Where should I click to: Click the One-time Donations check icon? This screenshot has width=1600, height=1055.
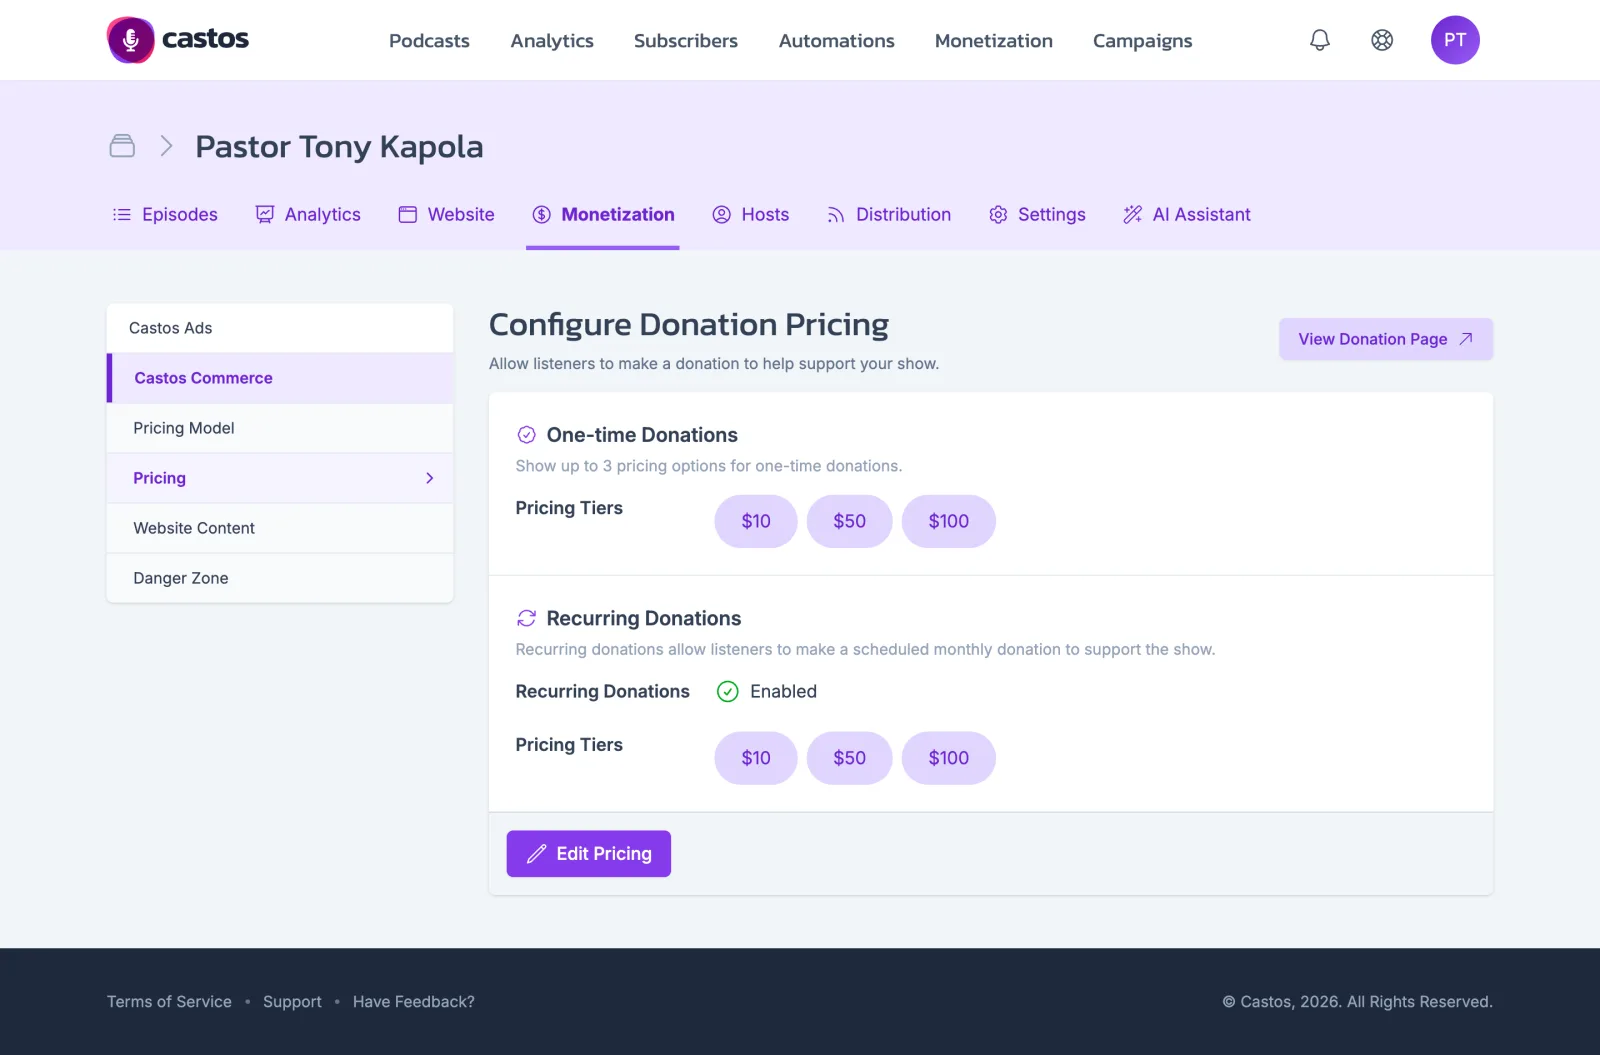(527, 435)
